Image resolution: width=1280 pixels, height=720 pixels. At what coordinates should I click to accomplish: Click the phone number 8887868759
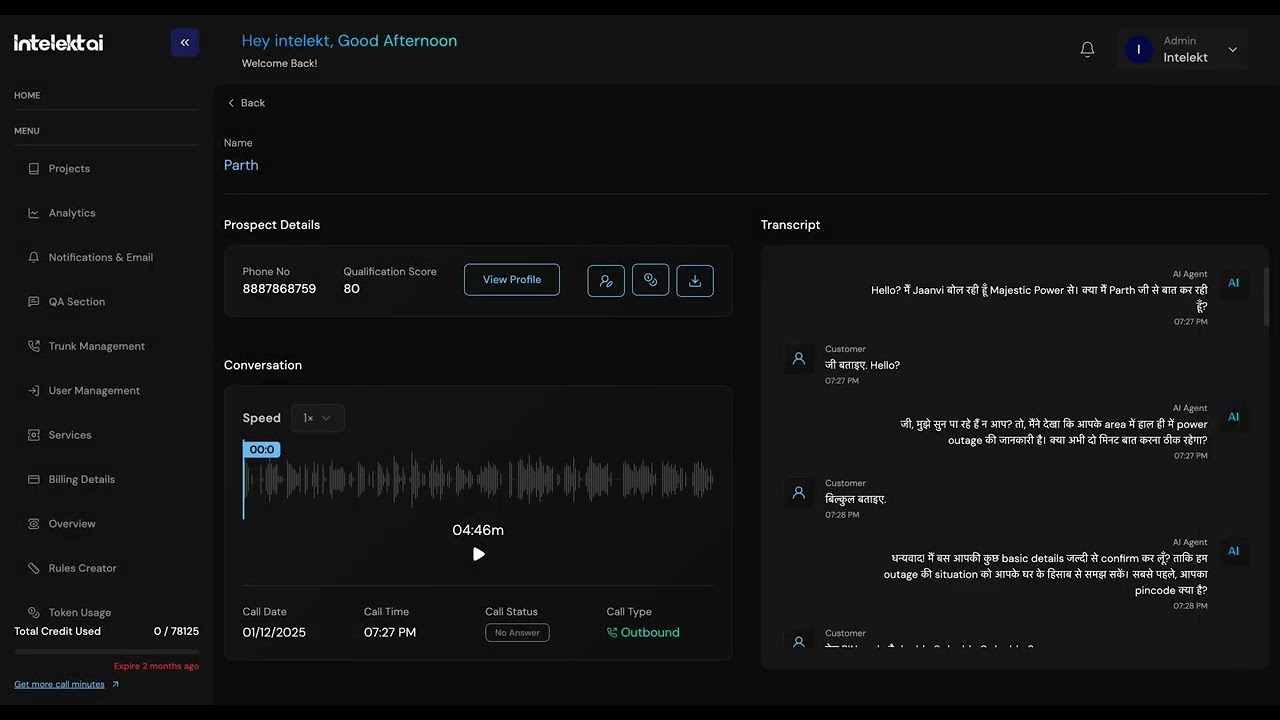[x=279, y=289]
